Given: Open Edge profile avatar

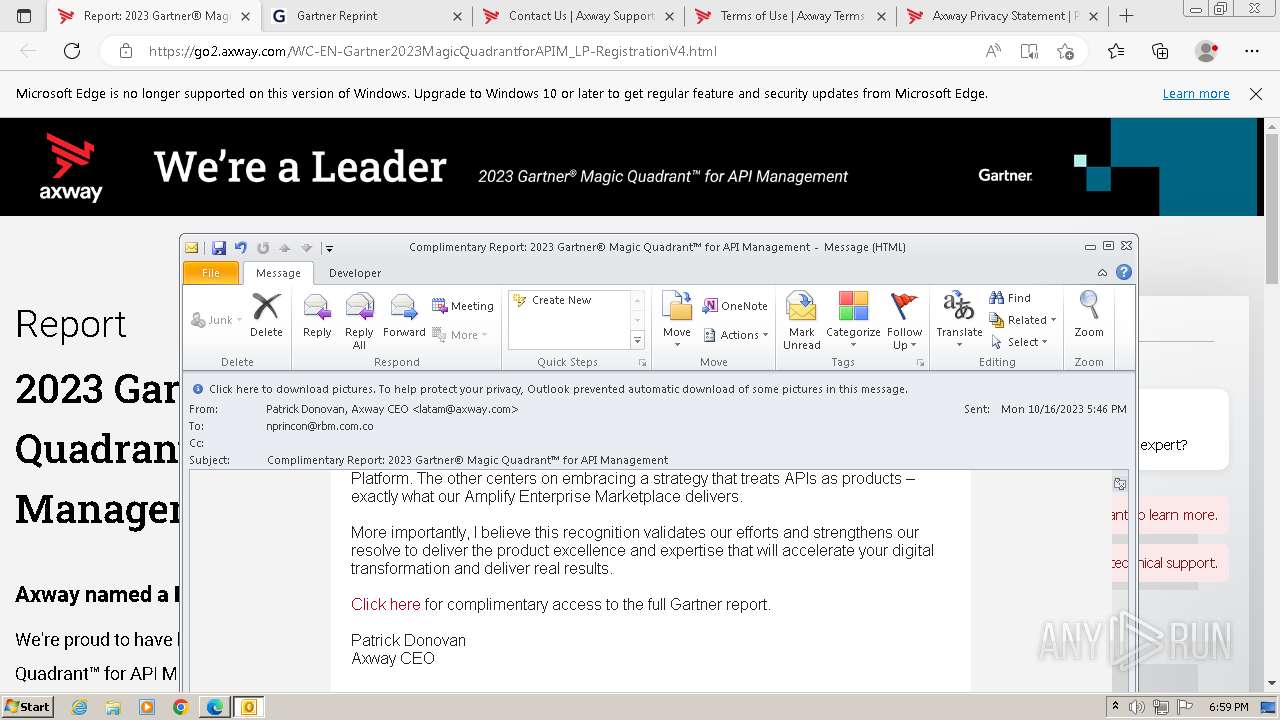Looking at the screenshot, I should pos(1207,51).
